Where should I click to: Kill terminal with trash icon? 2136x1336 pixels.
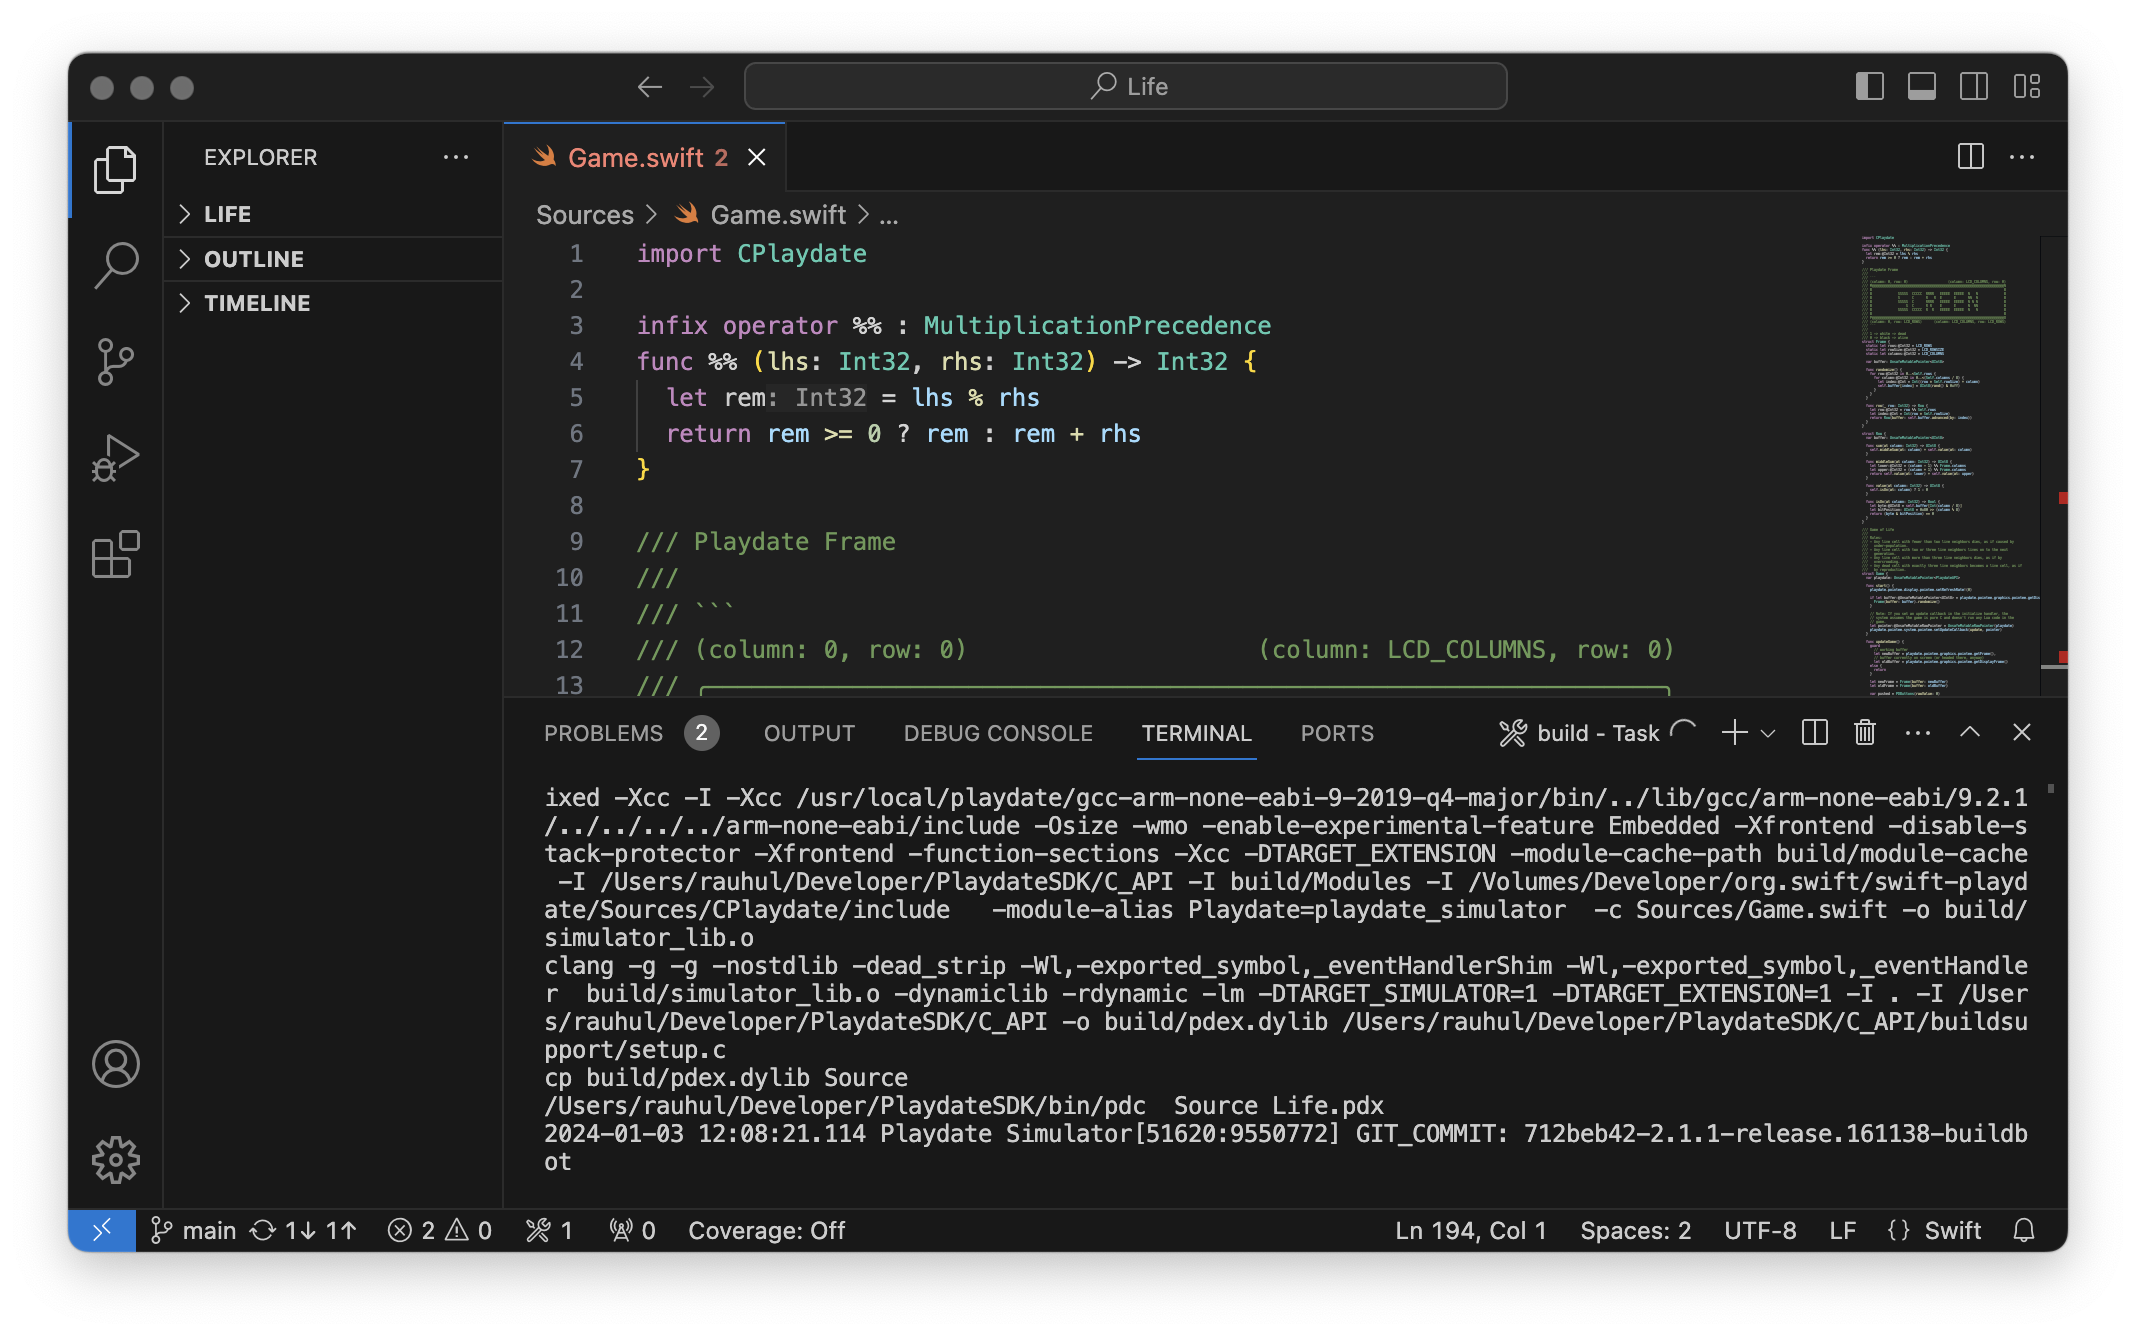click(1864, 733)
